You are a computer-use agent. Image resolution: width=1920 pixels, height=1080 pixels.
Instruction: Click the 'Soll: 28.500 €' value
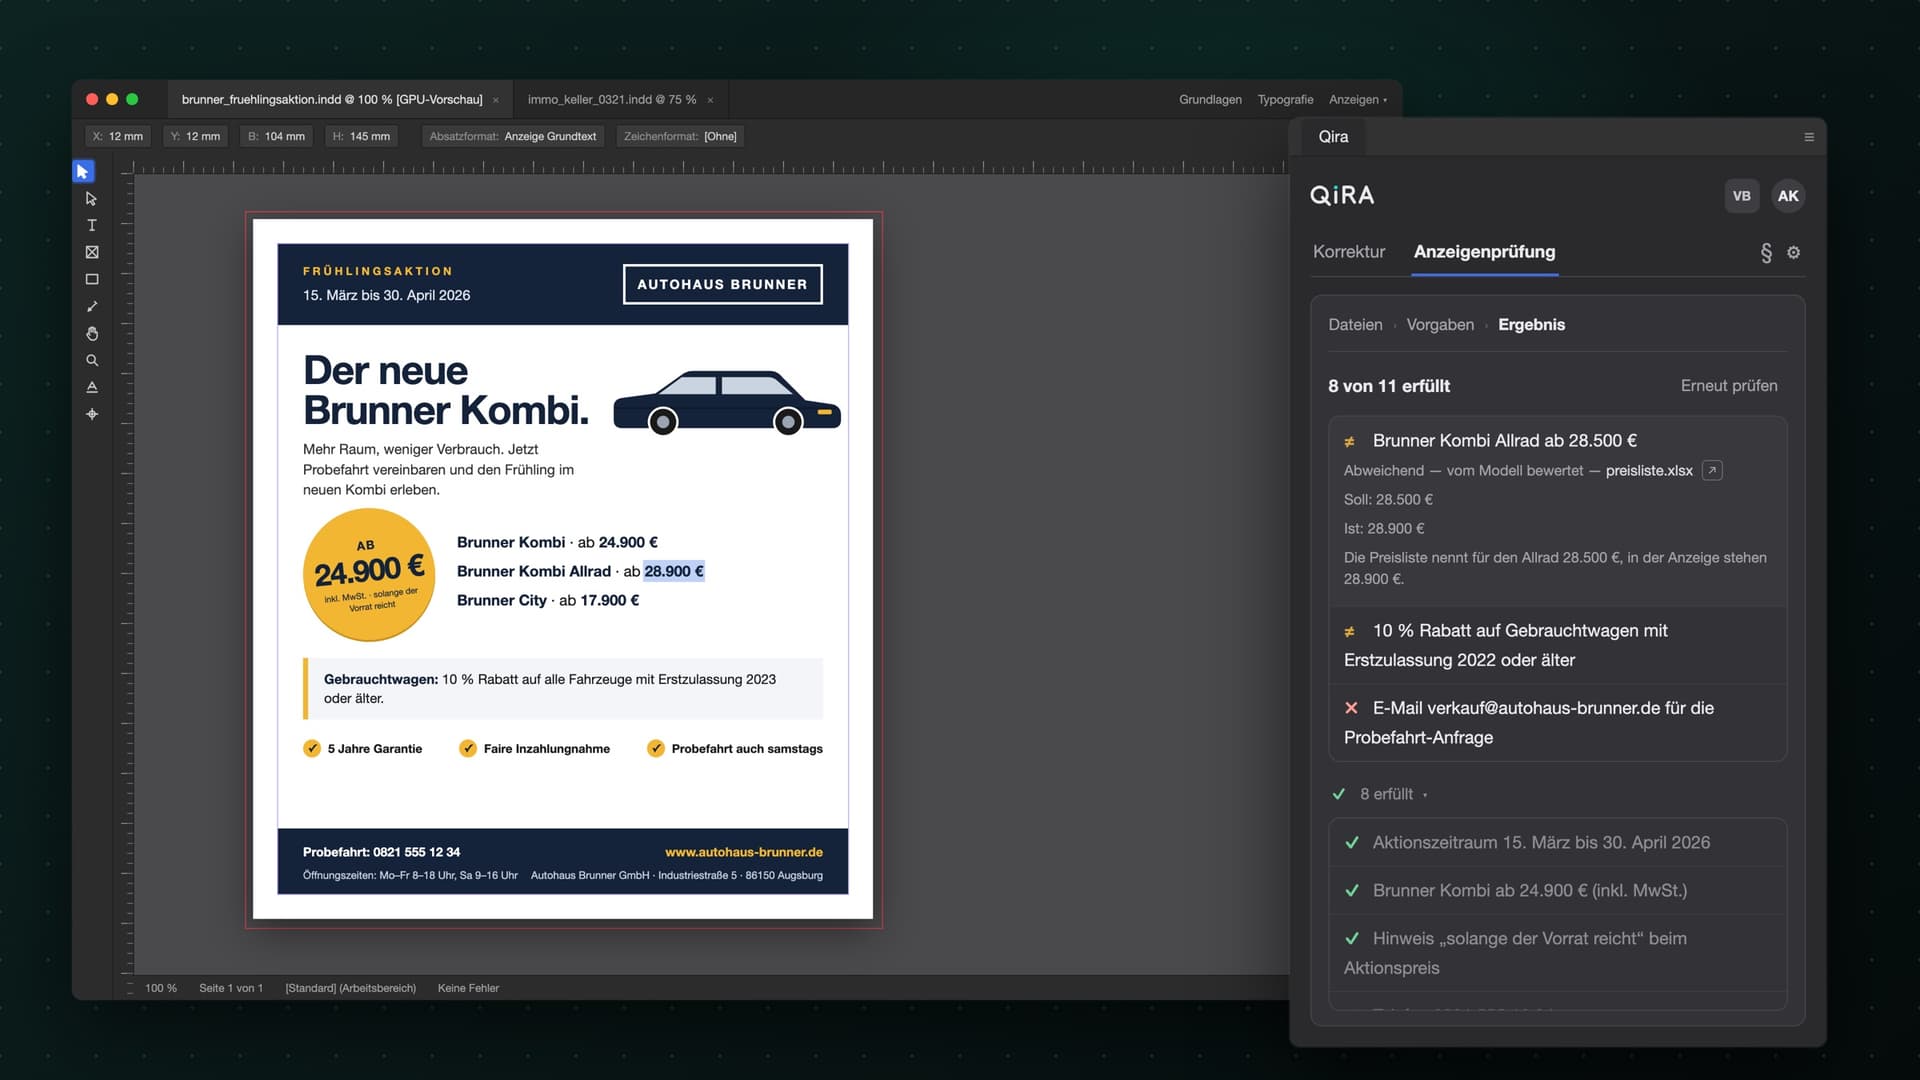tap(1388, 500)
